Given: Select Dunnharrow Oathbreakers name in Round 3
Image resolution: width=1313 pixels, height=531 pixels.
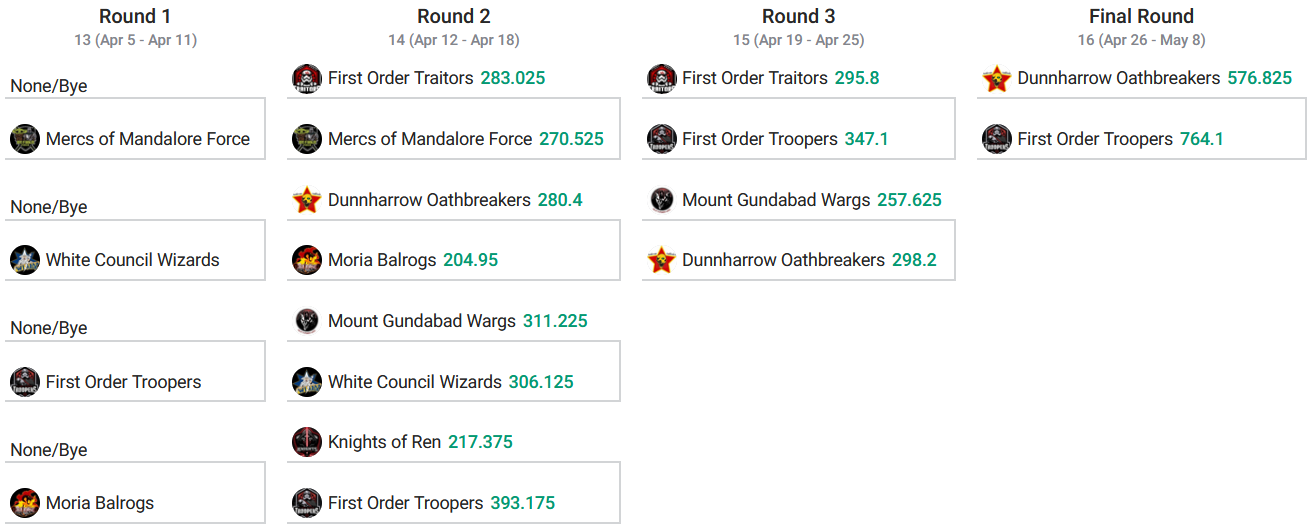Looking at the screenshot, I should click(783, 260).
